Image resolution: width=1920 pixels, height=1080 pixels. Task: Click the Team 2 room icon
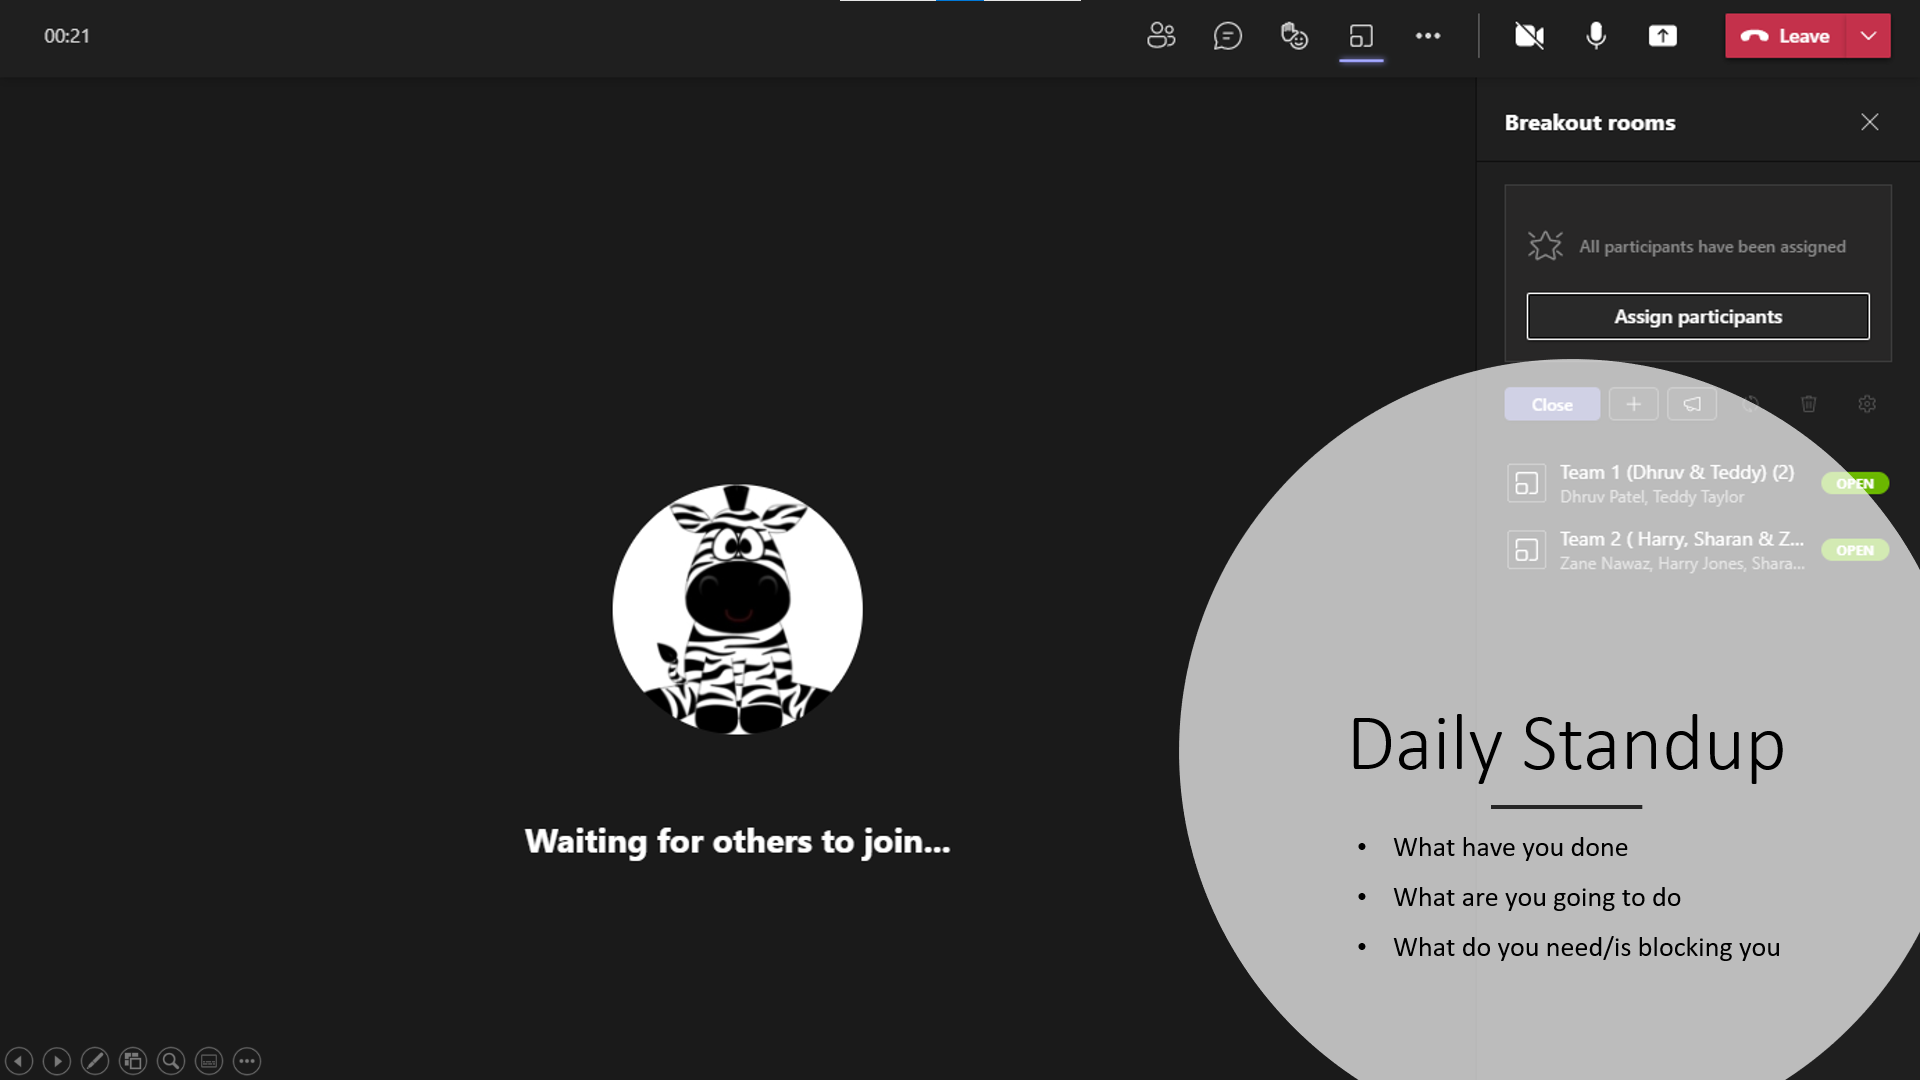point(1526,550)
